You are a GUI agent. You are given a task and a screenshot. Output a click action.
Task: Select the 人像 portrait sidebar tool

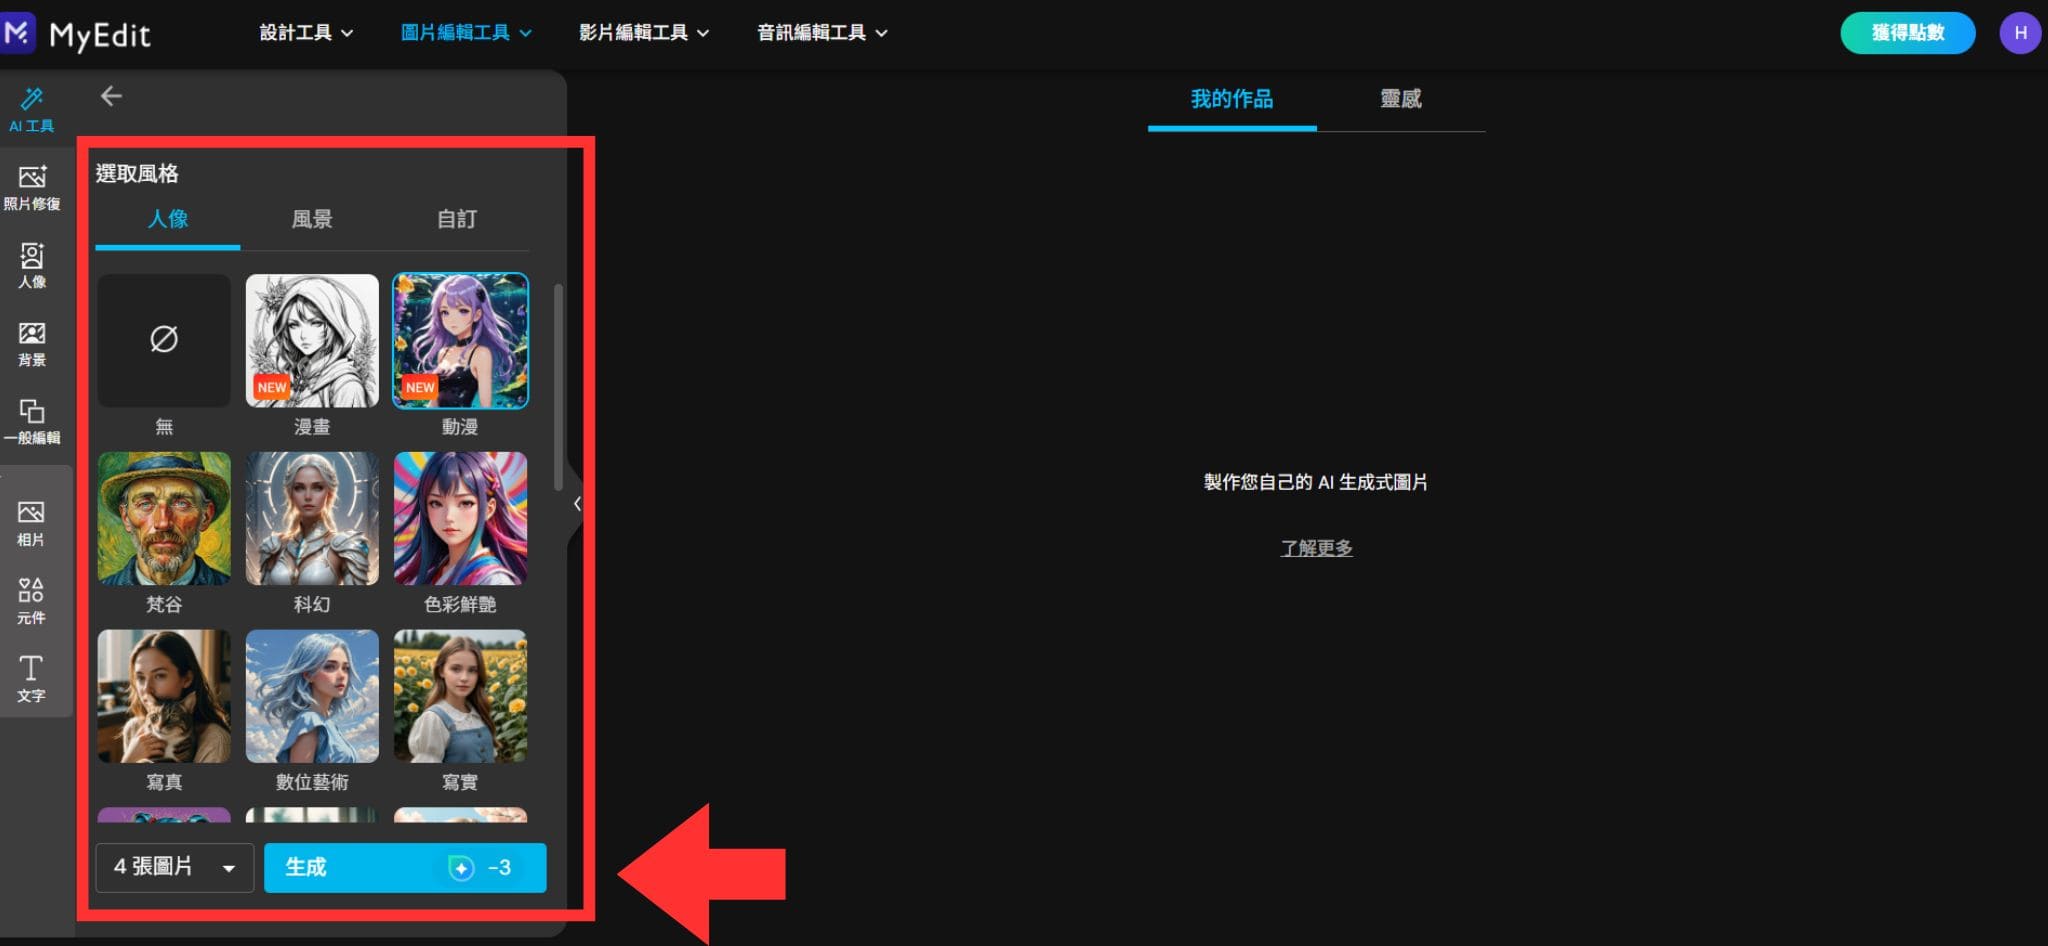(x=32, y=266)
